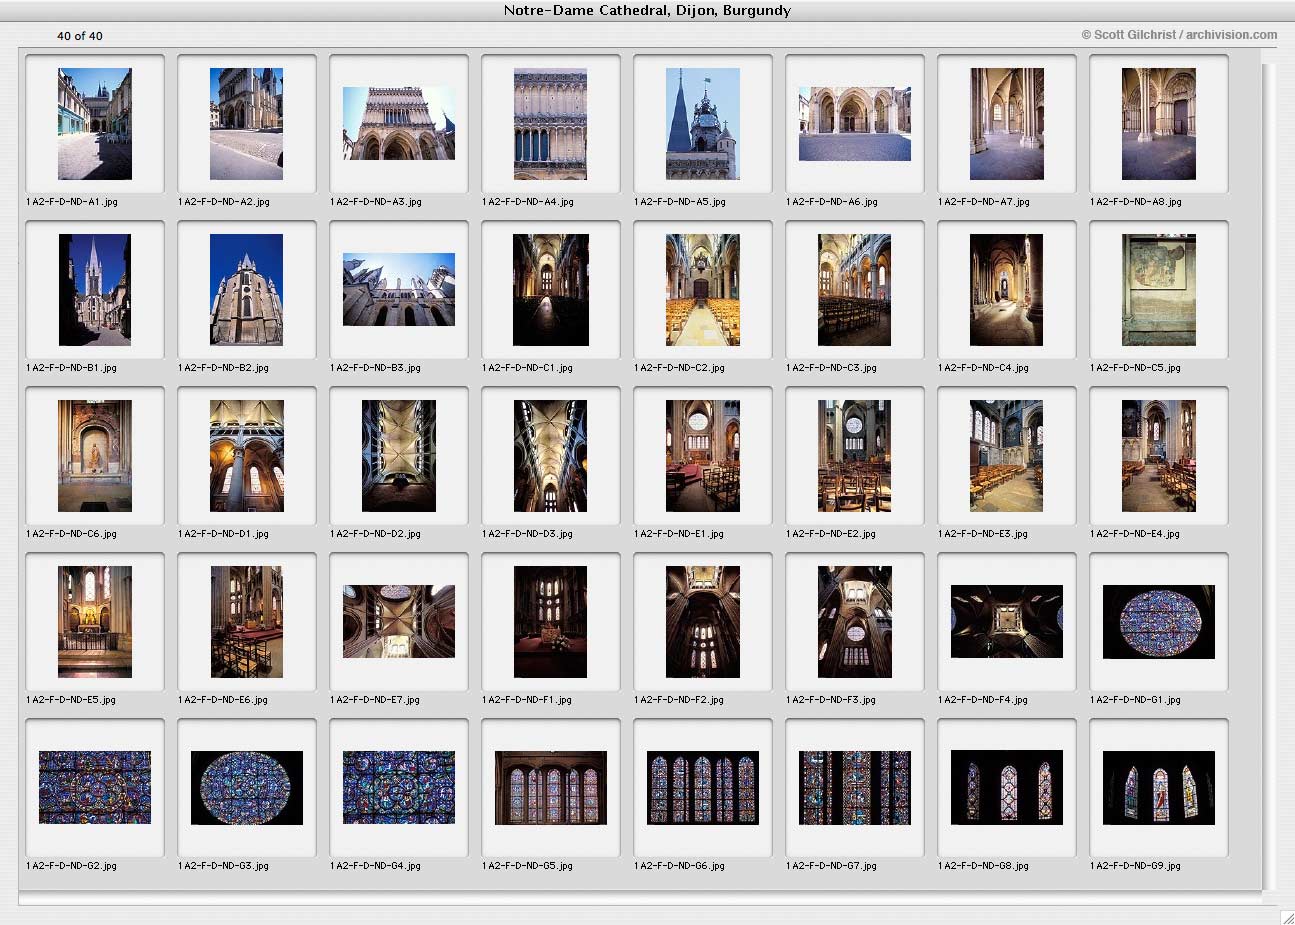Open clock tower thumbnail 1A2-F-D-ND-A5.jpg
Image resolution: width=1295 pixels, height=925 pixels.
click(703, 124)
